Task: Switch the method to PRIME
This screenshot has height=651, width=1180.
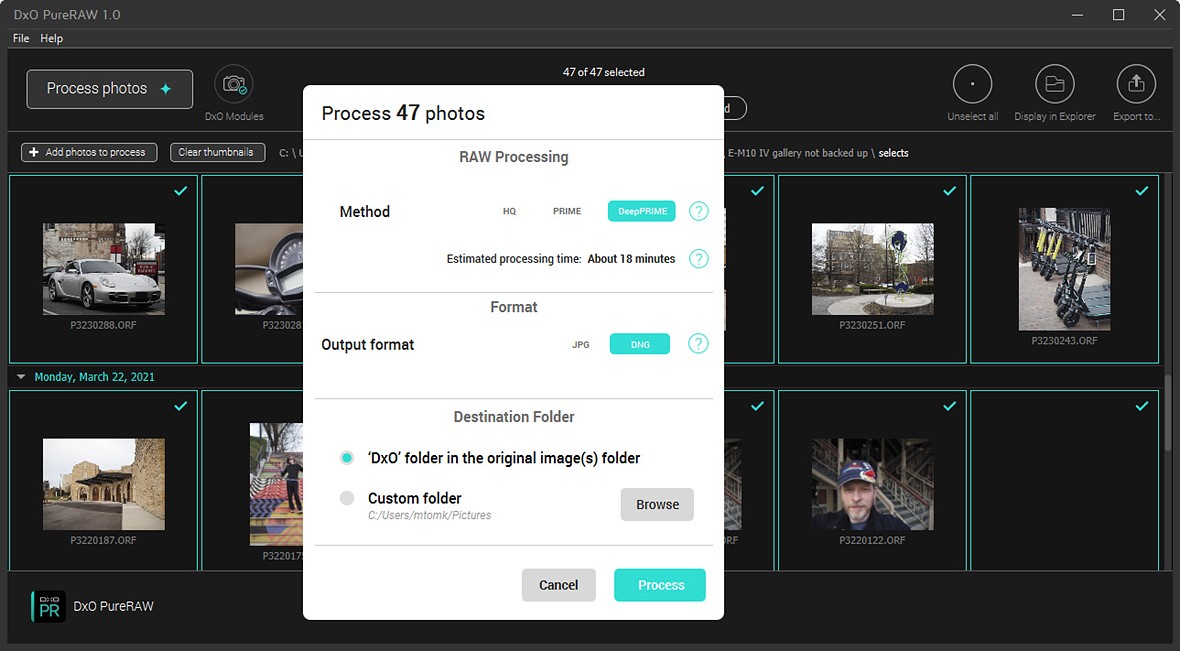Action: (x=567, y=211)
